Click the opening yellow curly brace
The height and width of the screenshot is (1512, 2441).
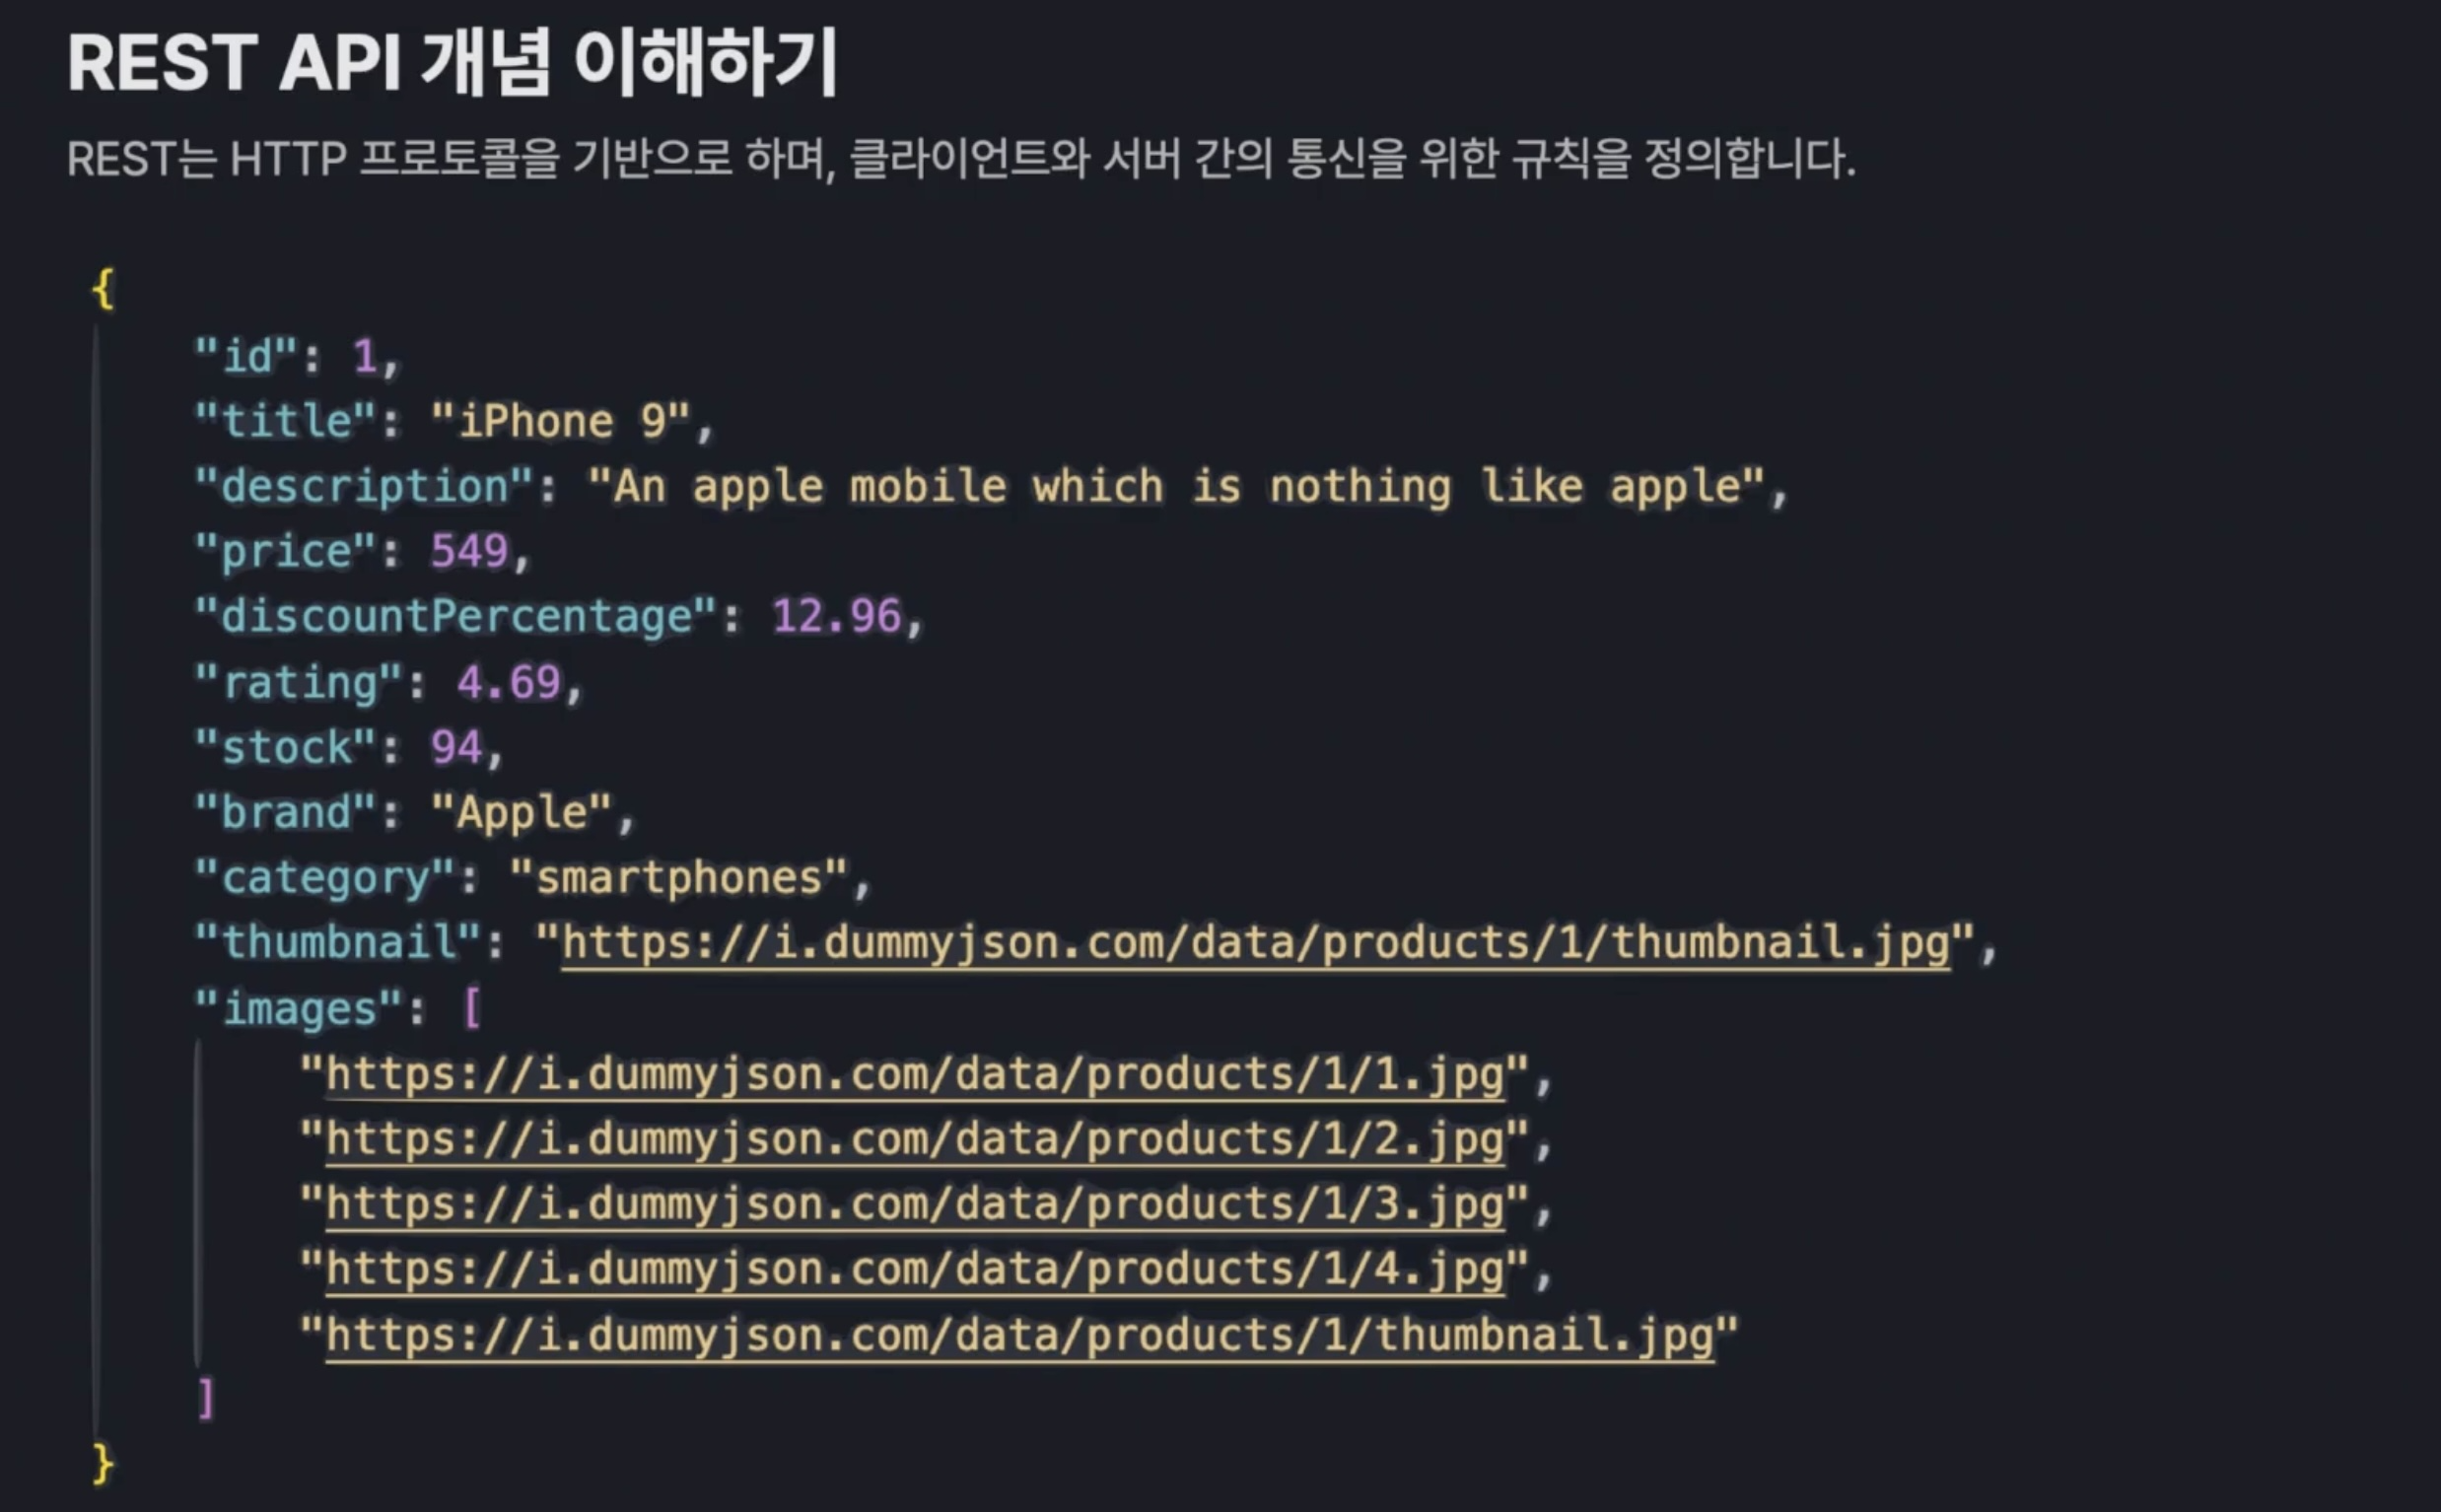(103, 289)
